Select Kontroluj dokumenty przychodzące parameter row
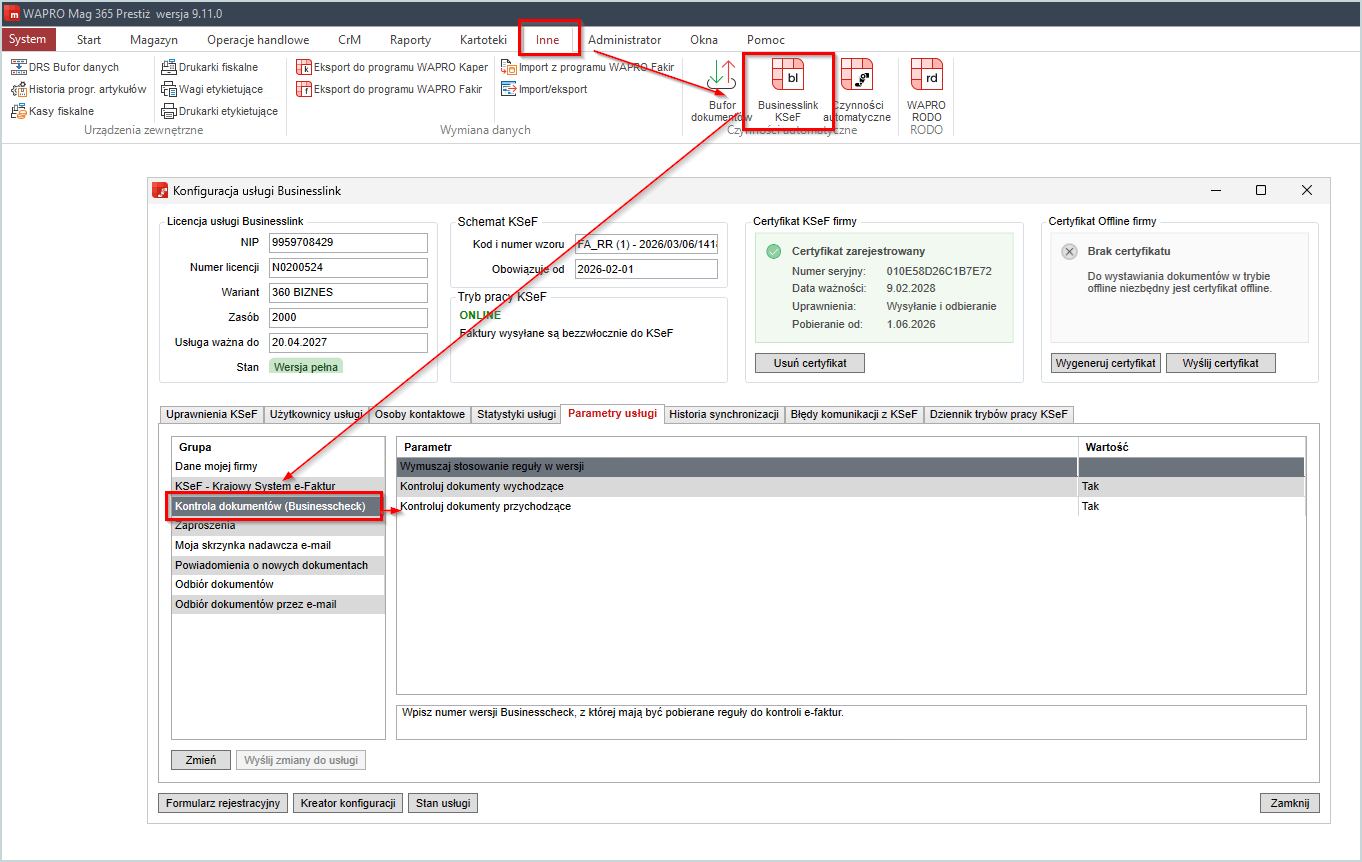 850,506
